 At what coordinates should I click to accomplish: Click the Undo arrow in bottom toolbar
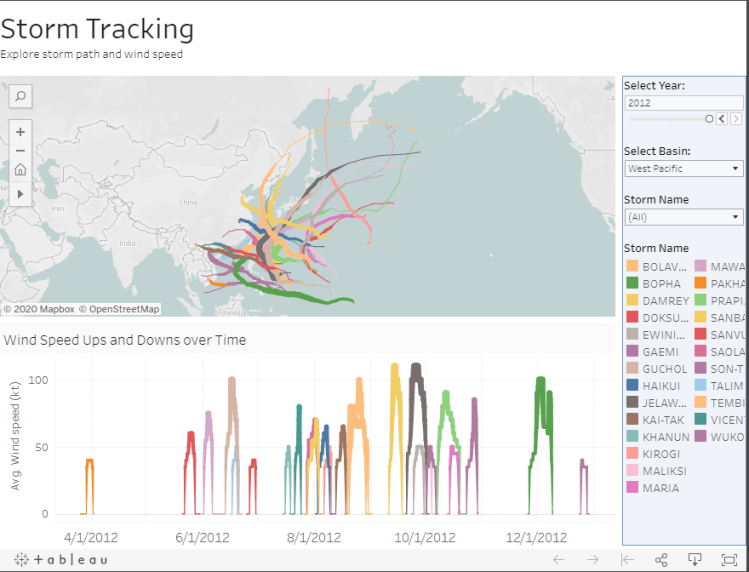[559, 560]
